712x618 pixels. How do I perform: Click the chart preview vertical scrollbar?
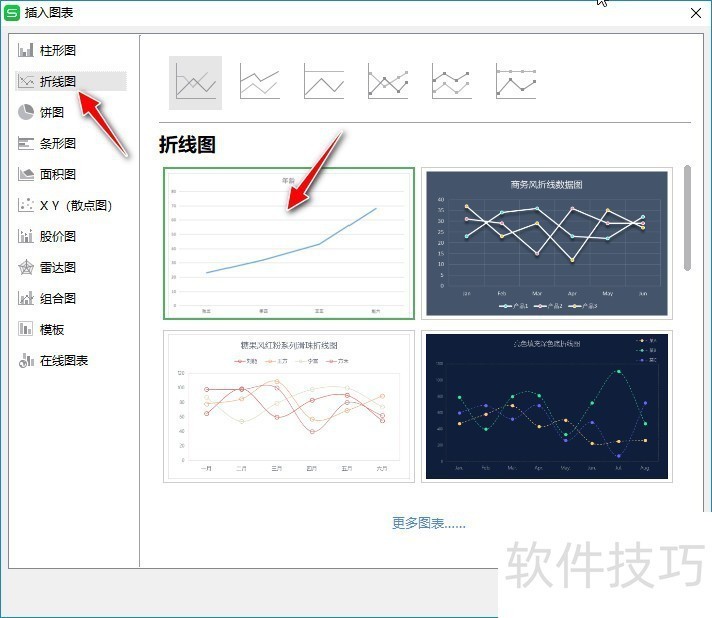(x=687, y=218)
